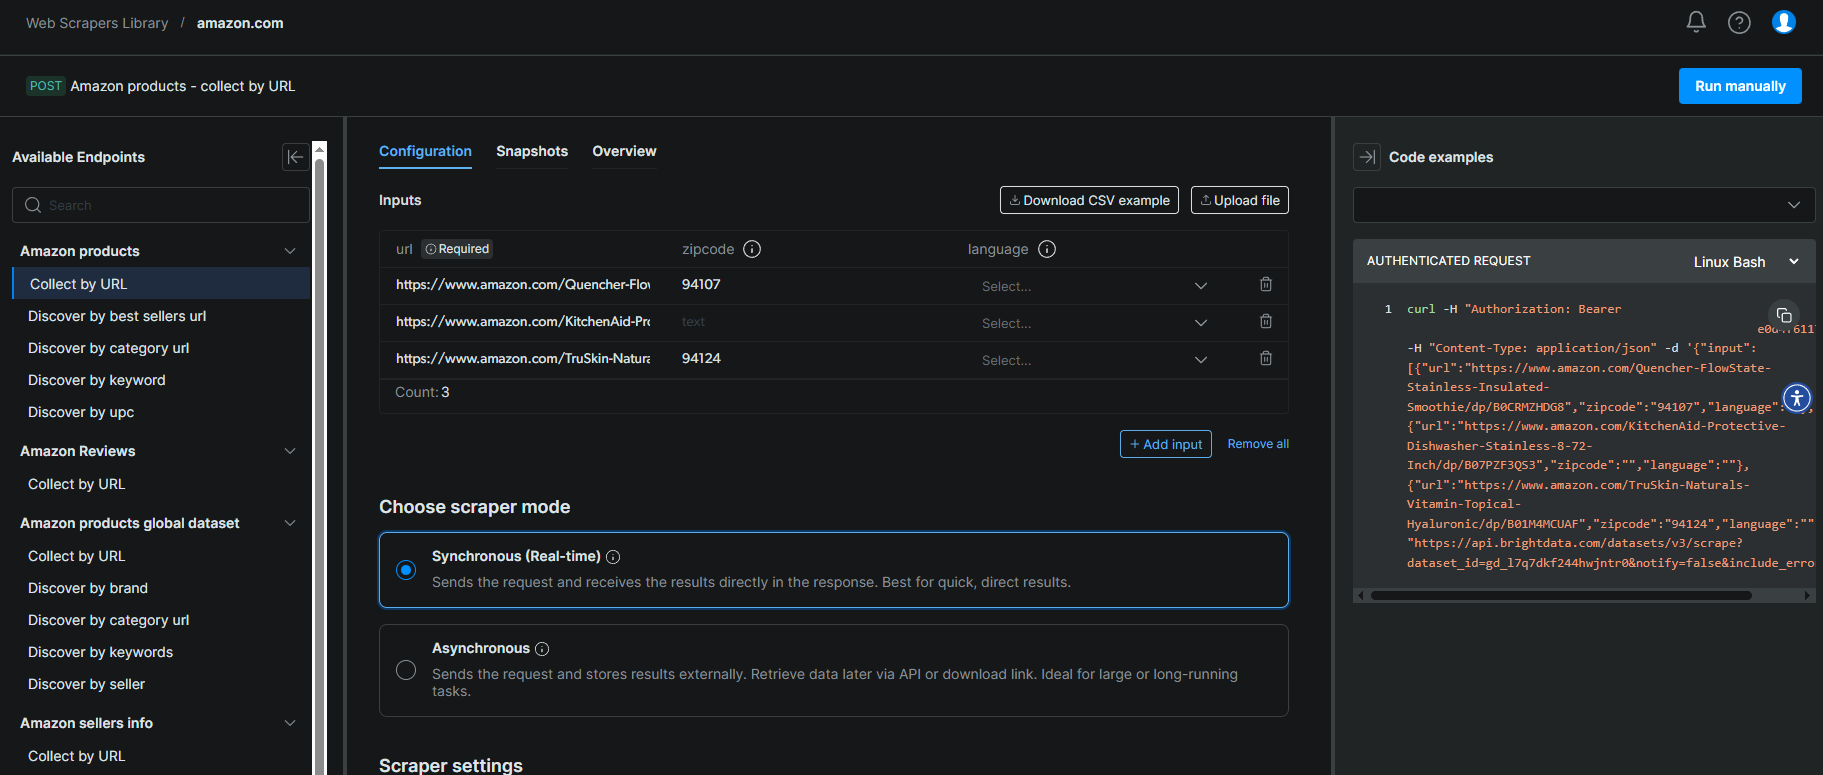Delete the TruSkin-Naturals input row

point(1266,359)
